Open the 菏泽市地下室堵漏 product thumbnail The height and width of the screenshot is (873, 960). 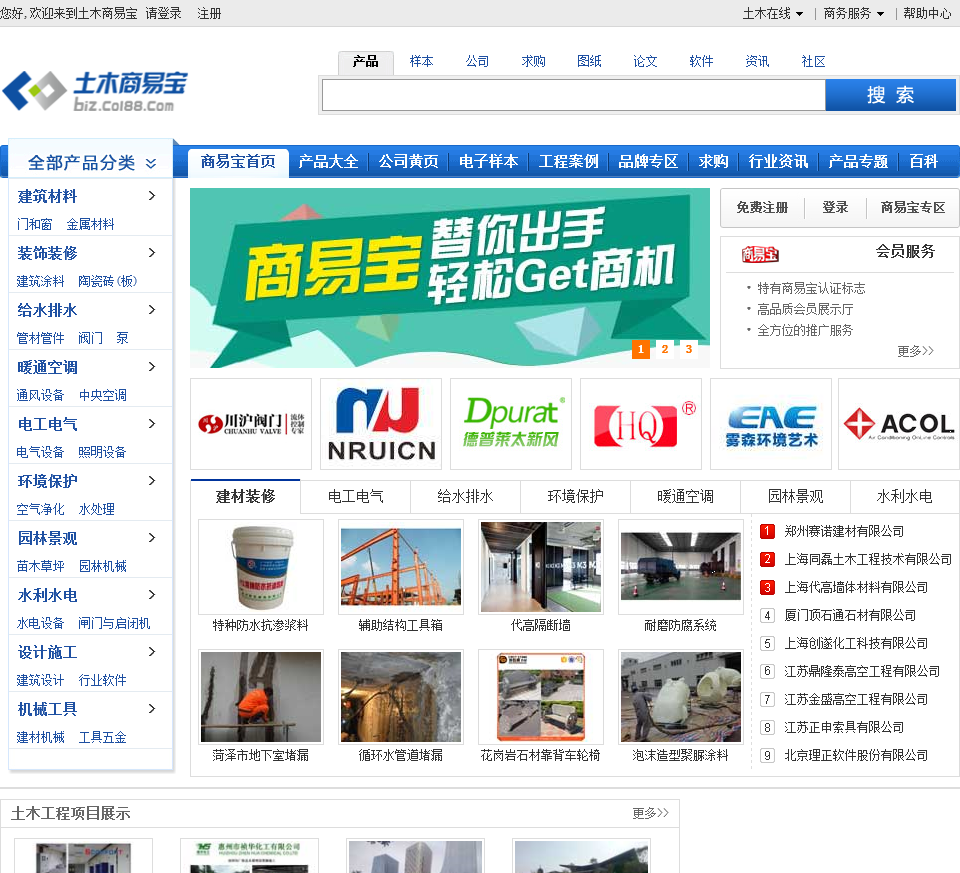click(261, 697)
